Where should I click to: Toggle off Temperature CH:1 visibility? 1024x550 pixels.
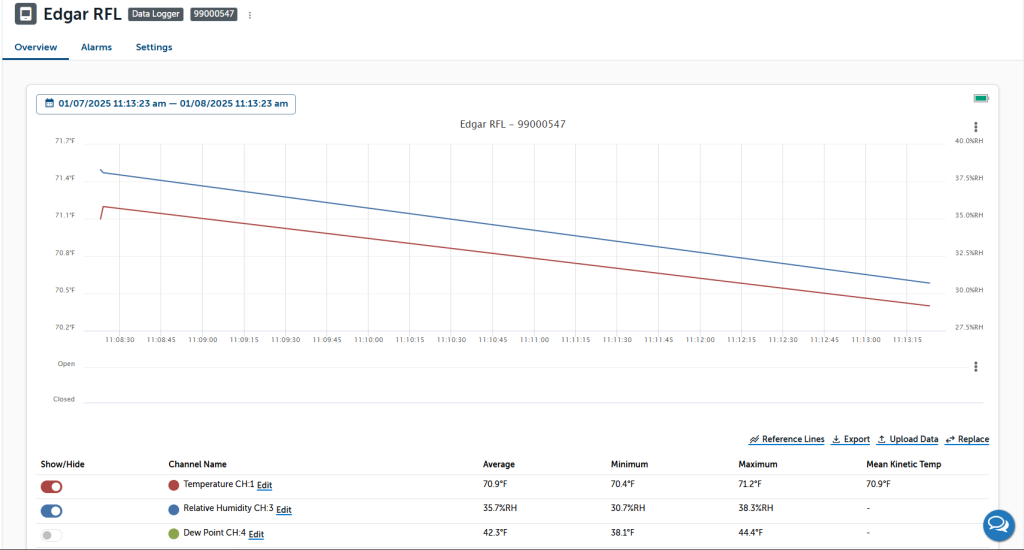click(x=51, y=486)
